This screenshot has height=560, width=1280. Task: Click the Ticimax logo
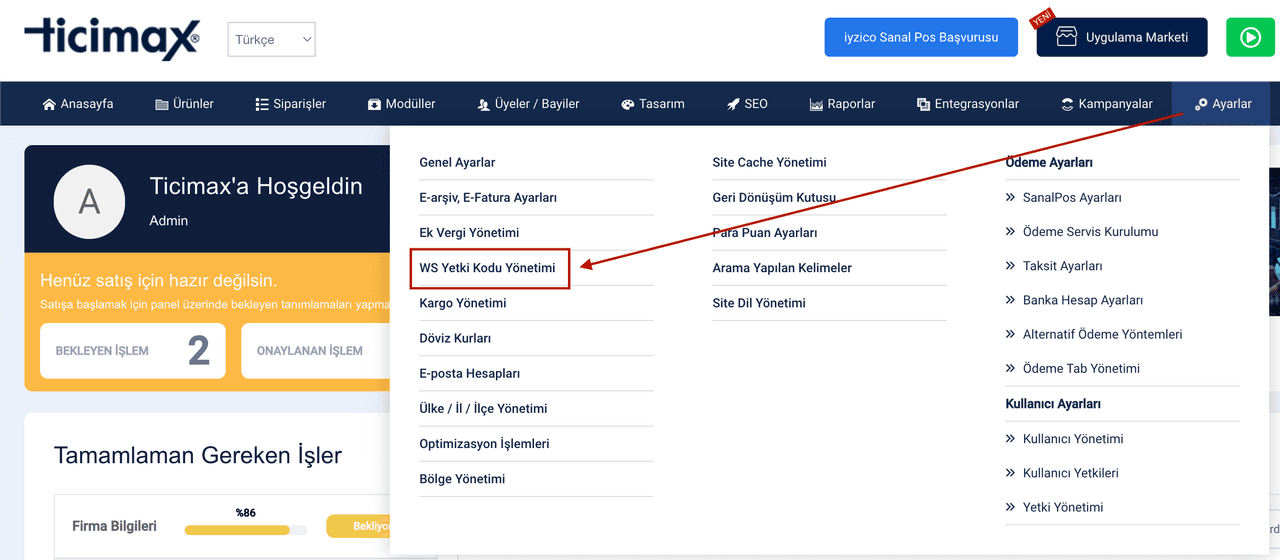(112, 39)
